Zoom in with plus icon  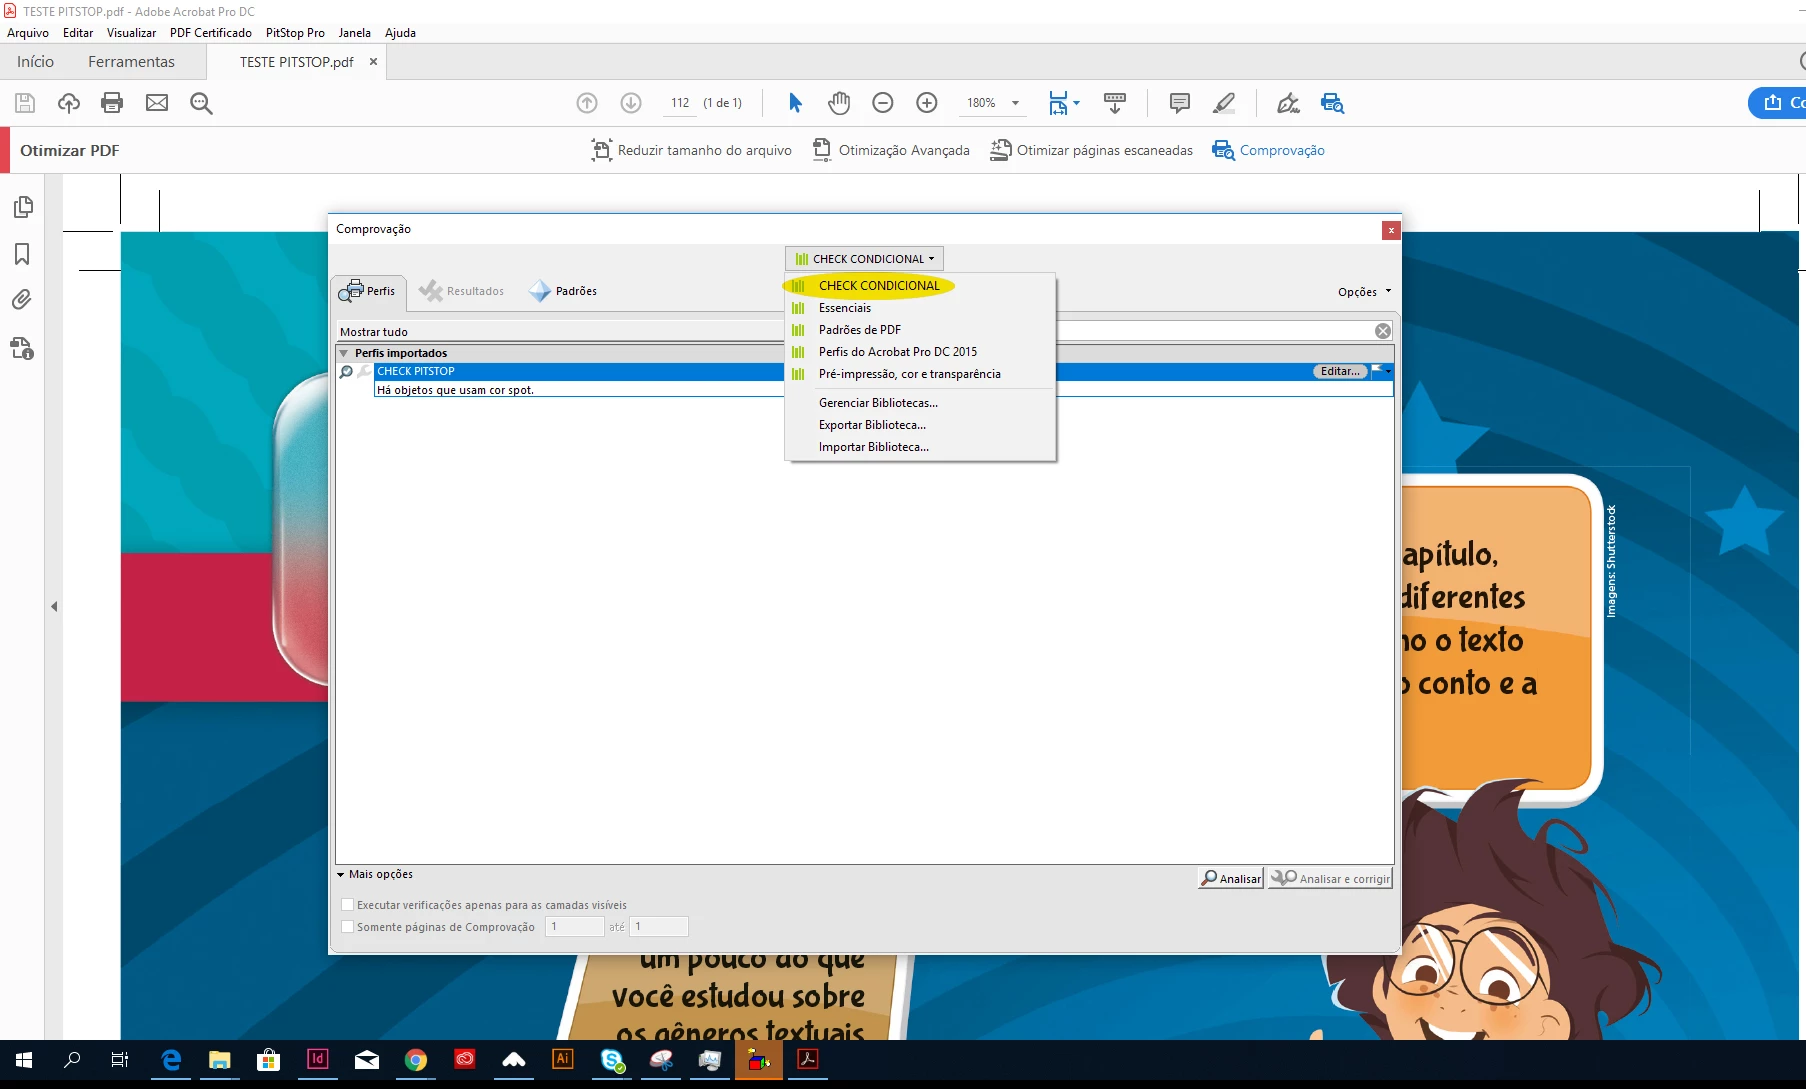[927, 103]
